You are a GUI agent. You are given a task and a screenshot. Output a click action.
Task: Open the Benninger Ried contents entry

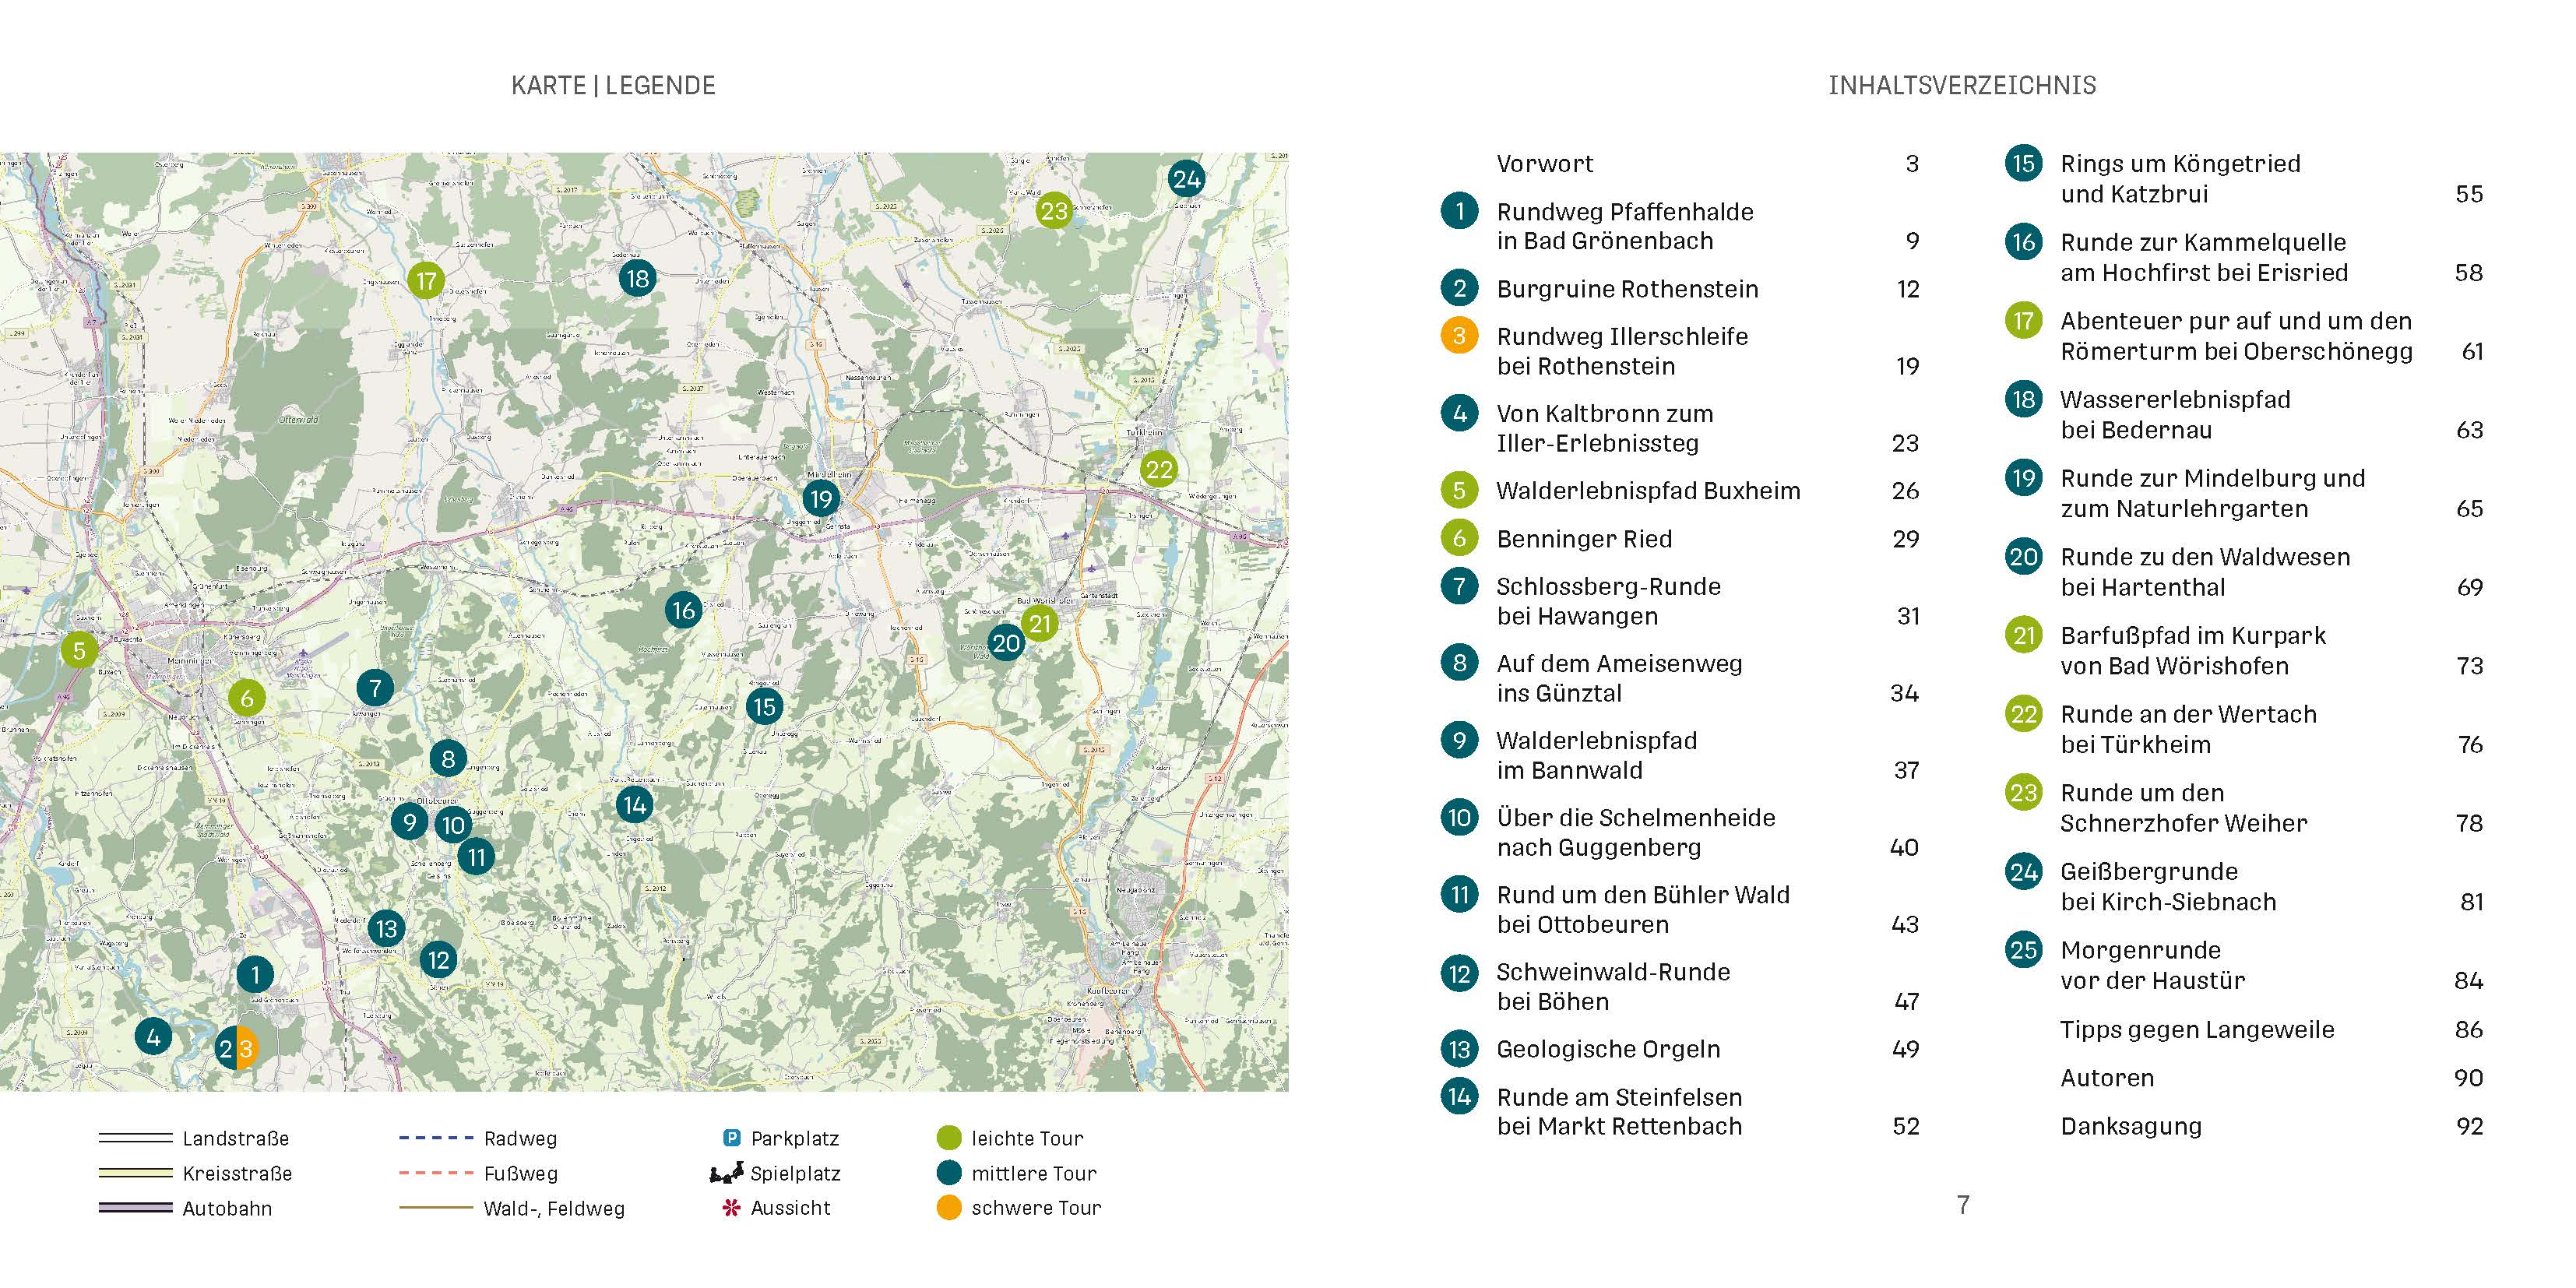(x=1583, y=539)
